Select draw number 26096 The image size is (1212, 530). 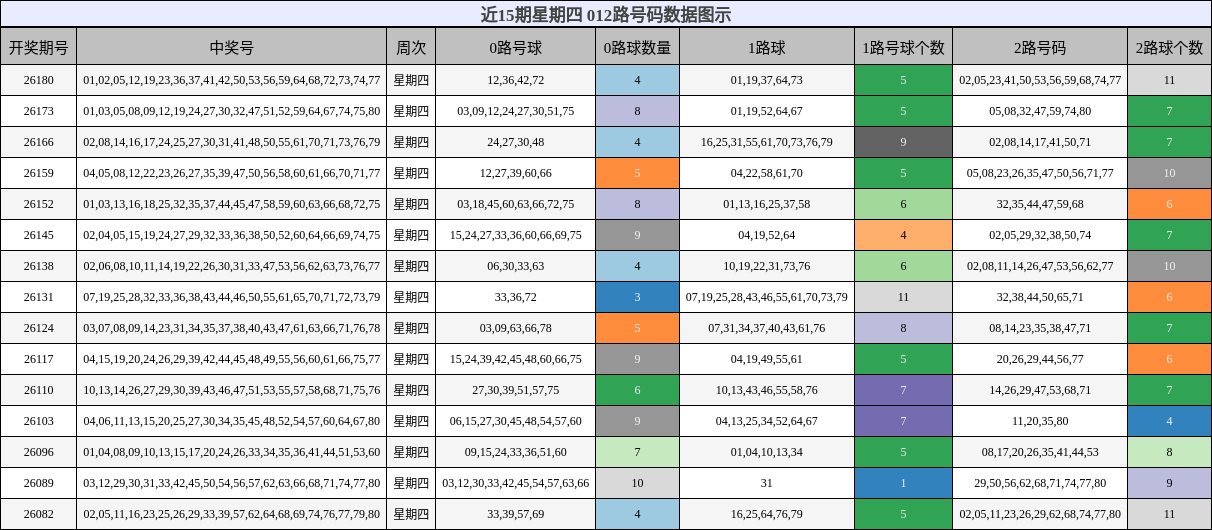pyautogui.click(x=39, y=452)
